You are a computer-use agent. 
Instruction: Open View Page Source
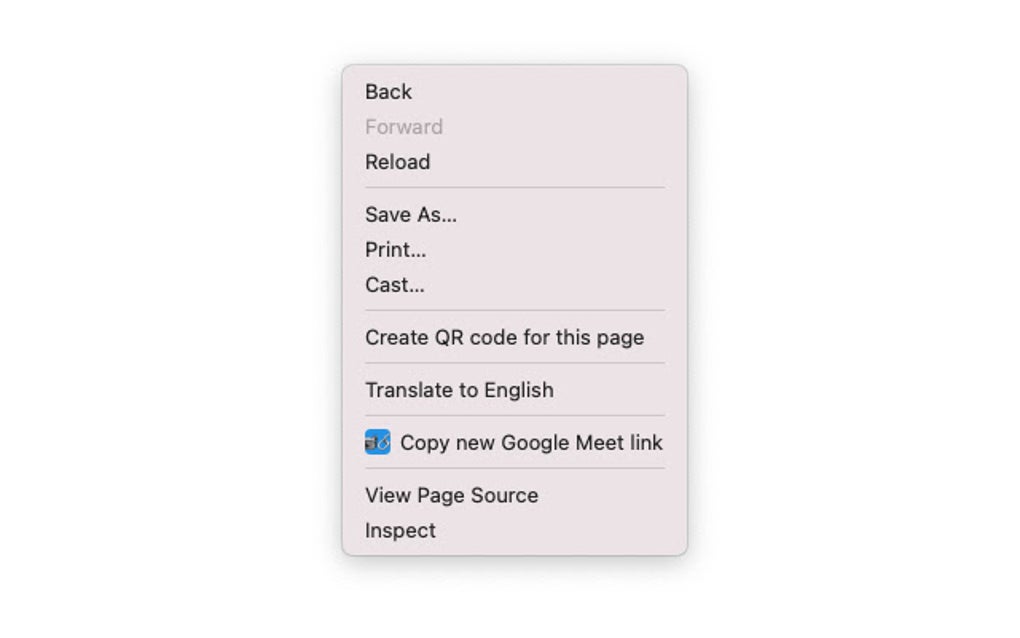(x=451, y=495)
